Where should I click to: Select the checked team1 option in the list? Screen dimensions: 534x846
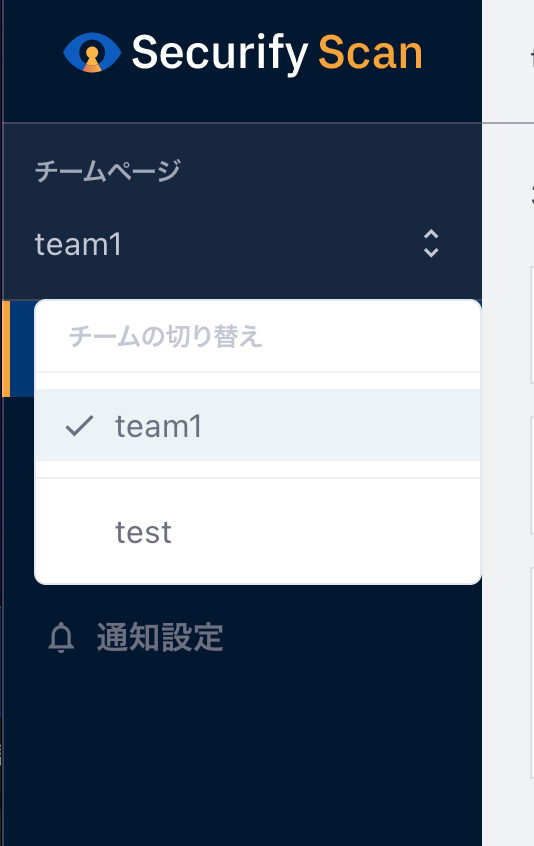[x=257, y=425]
